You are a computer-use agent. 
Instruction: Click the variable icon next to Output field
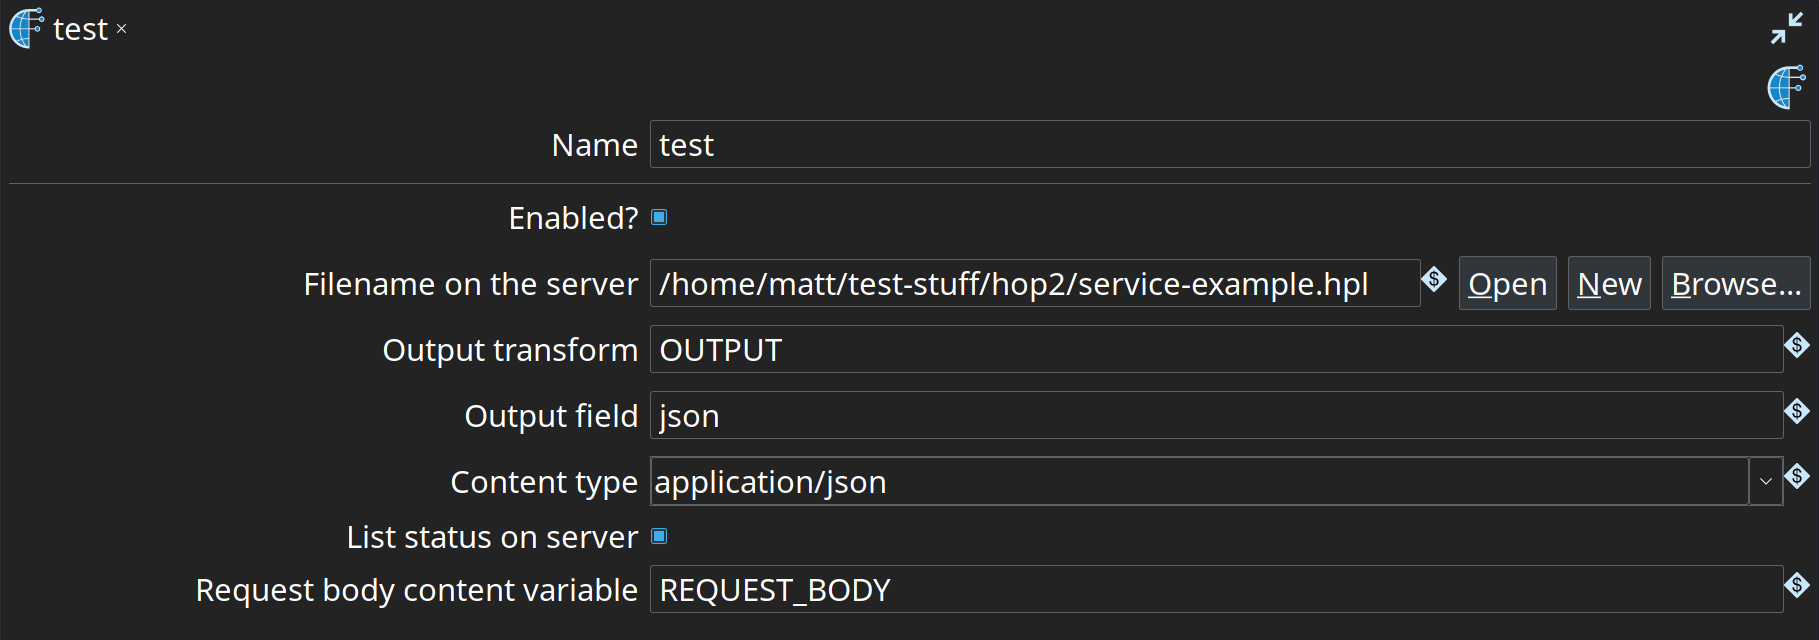[1796, 412]
